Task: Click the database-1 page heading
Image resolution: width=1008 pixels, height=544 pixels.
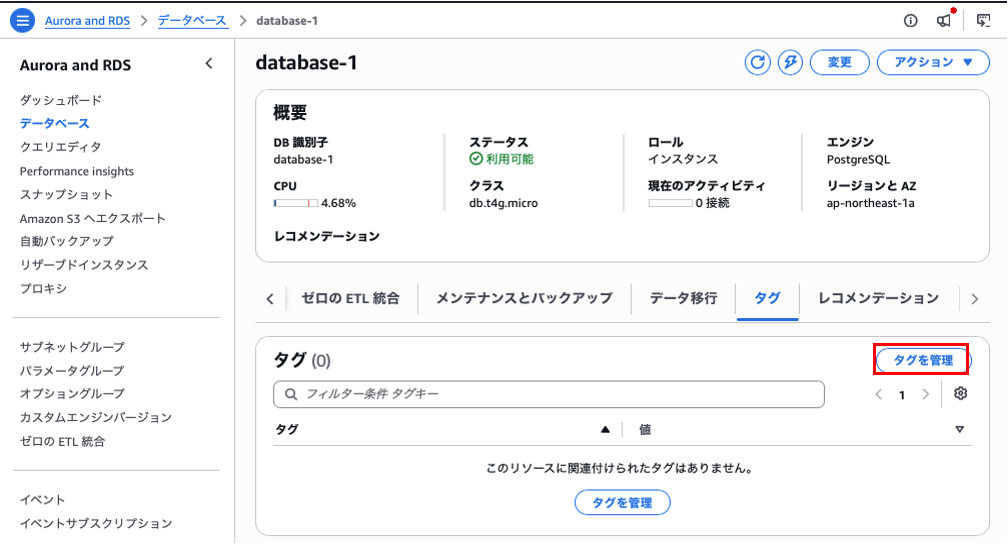Action: point(306,62)
